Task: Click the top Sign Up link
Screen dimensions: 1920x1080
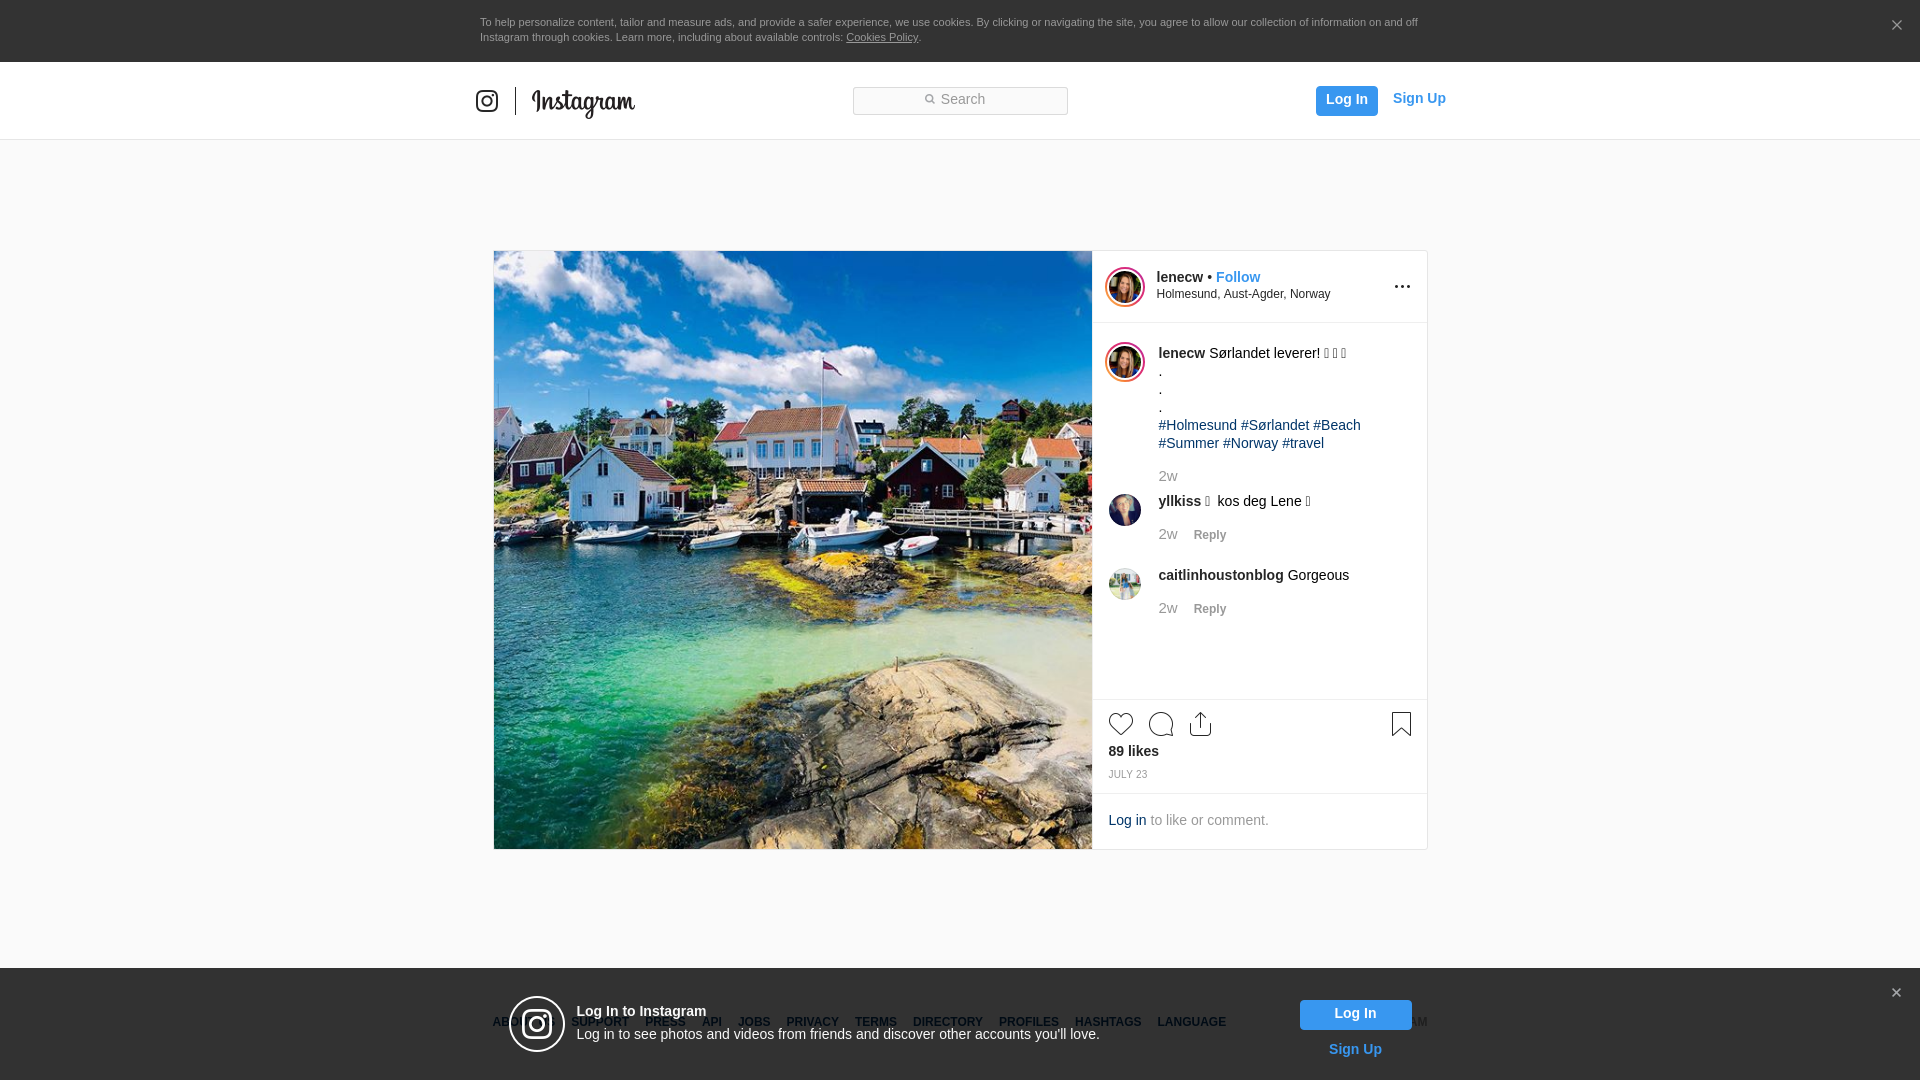Action: (1418, 98)
